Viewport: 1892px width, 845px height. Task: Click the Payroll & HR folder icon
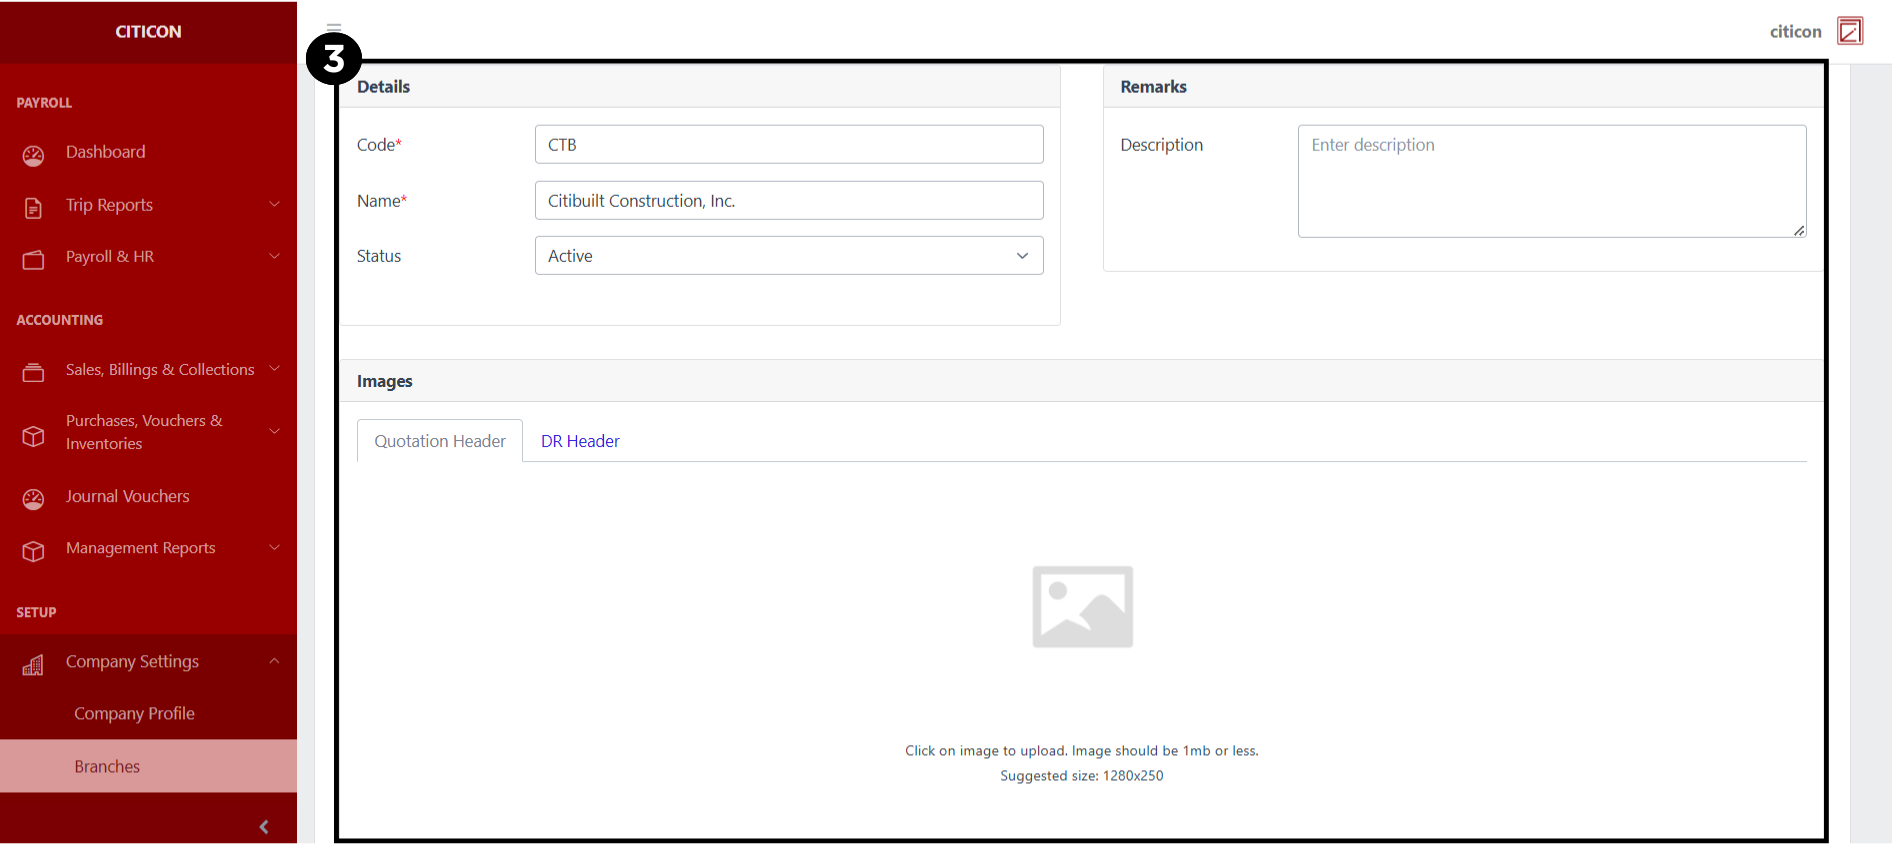[x=33, y=259]
